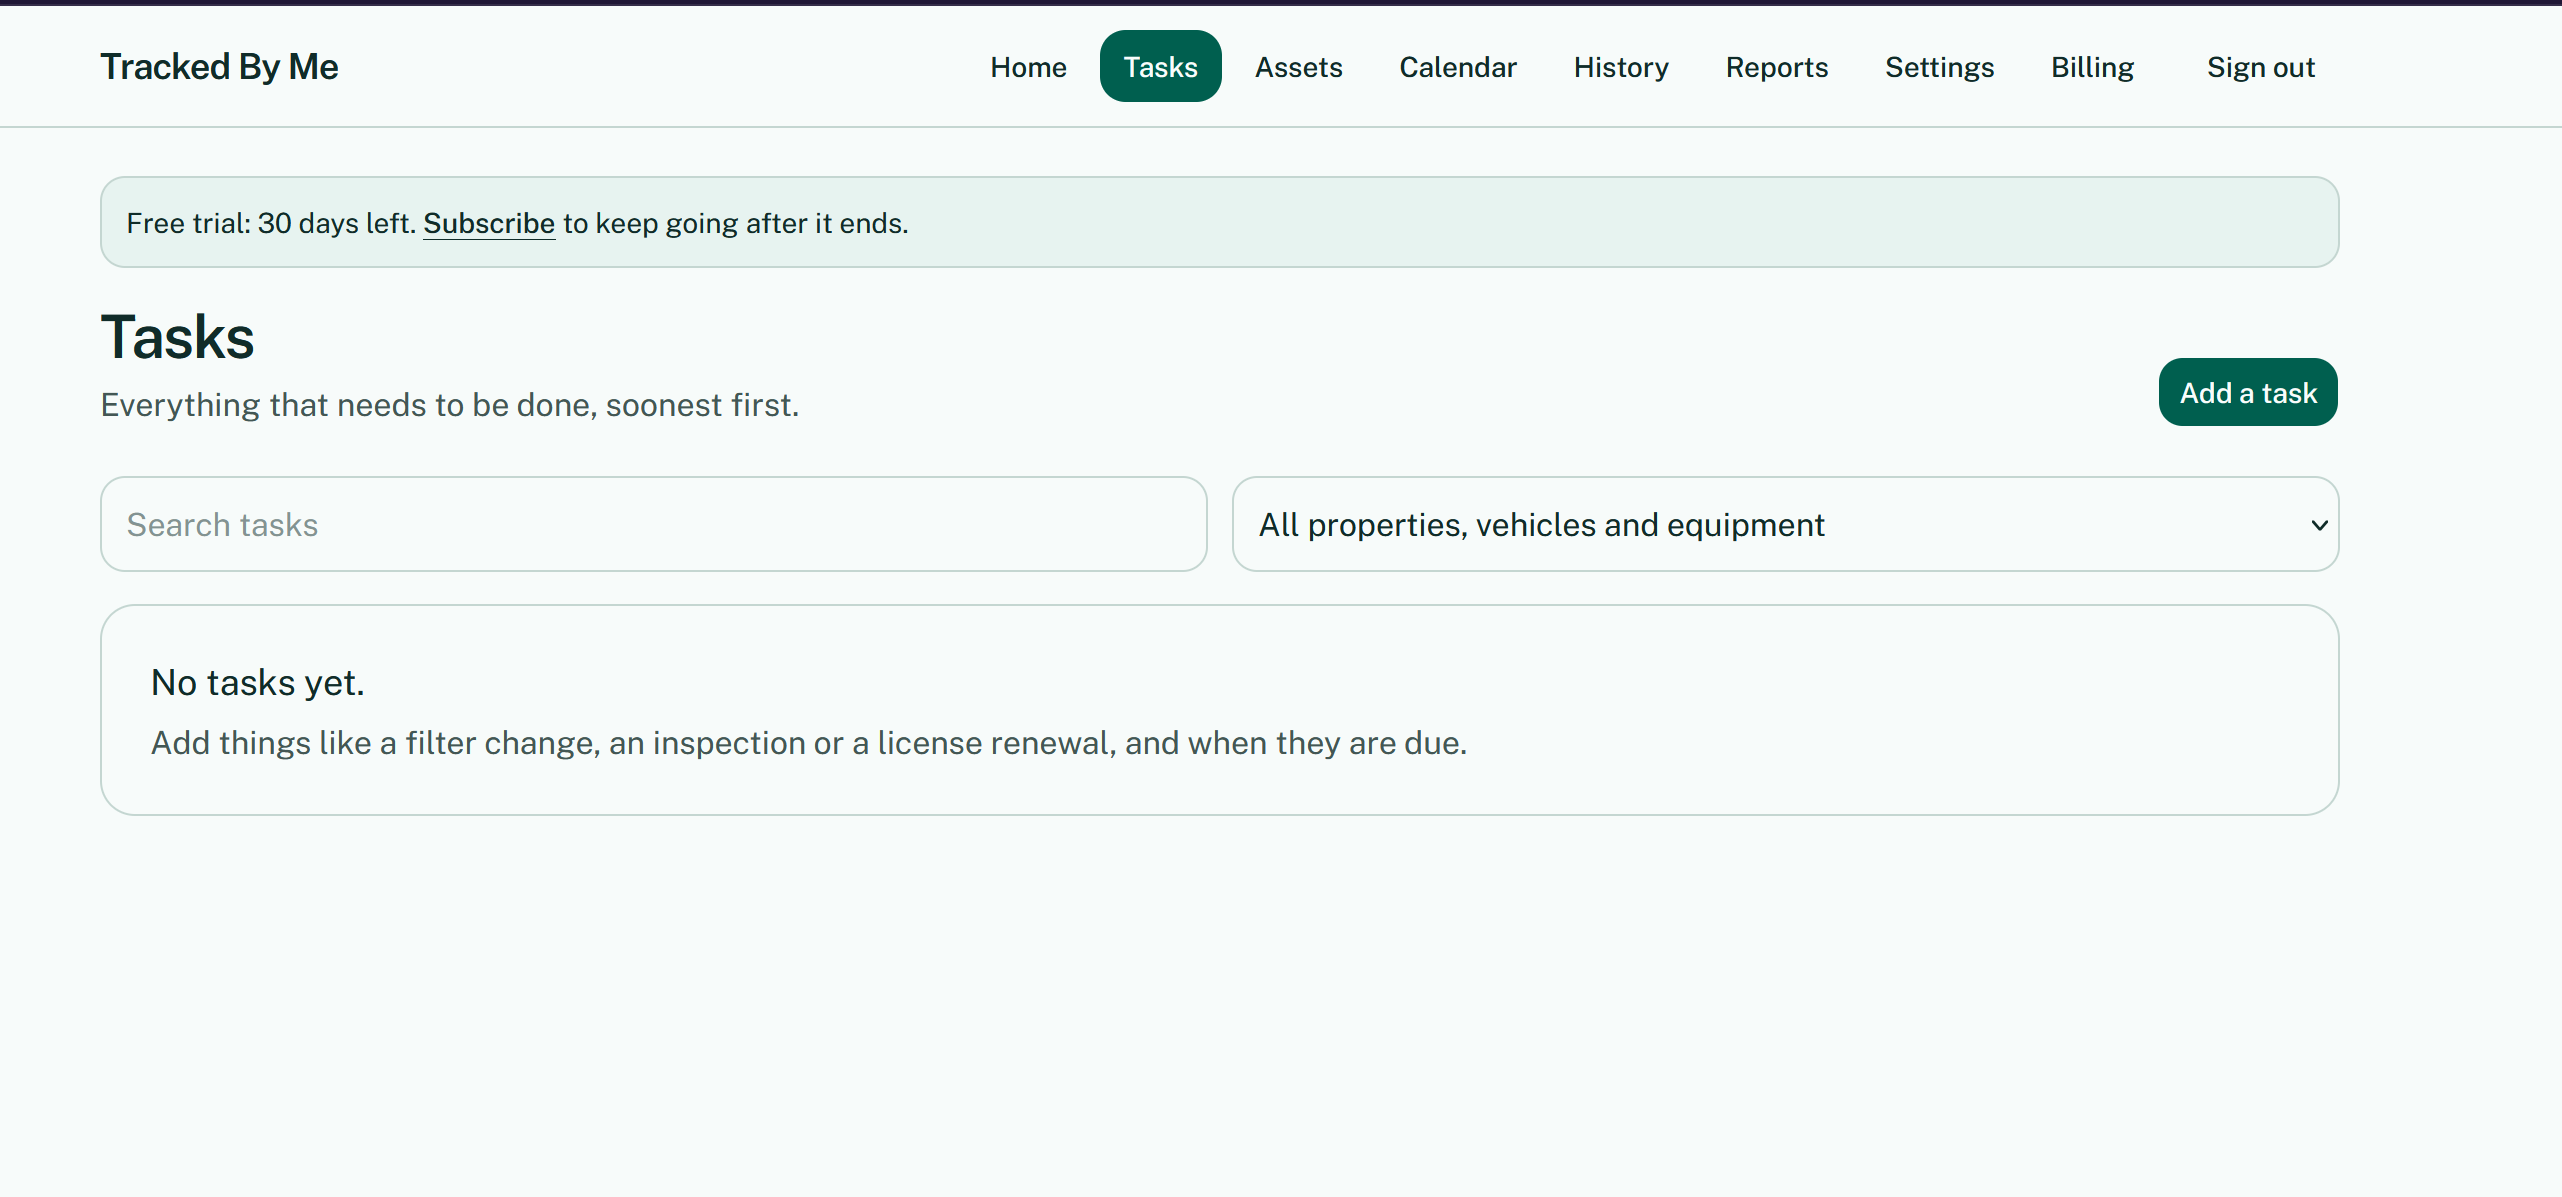Go to Billing
Screen dimensions: 2562x1197
point(2092,67)
